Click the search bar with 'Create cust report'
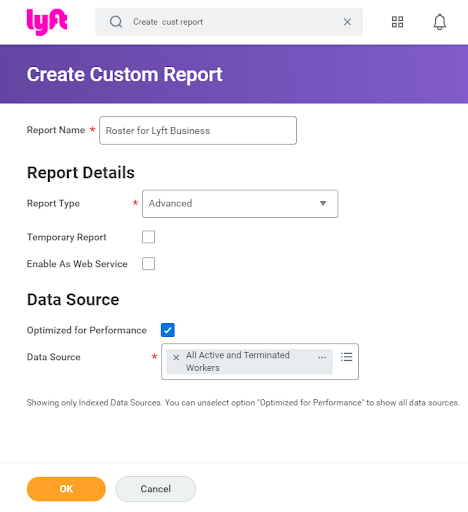Viewport: 468px width, 512px height. 229,22
